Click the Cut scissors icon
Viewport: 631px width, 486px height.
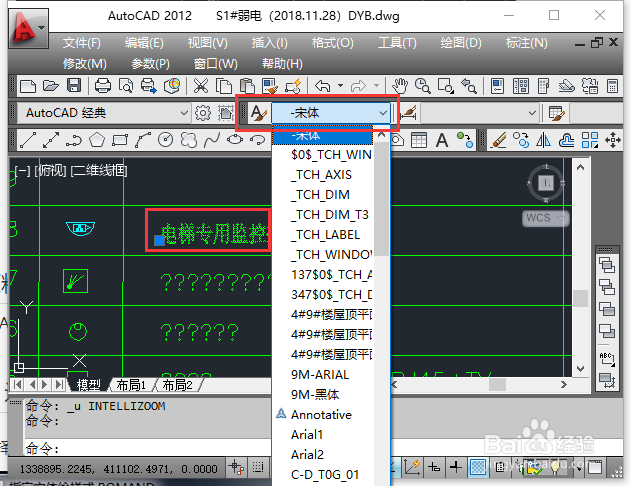pos(200,86)
